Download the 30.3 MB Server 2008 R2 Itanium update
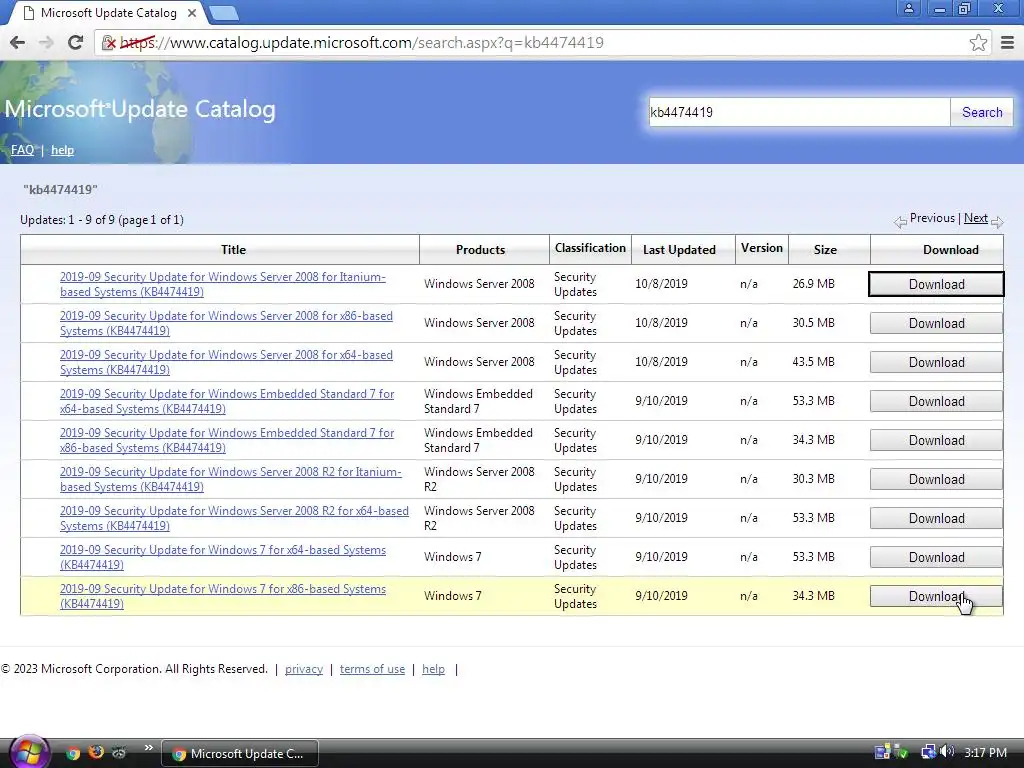 [936, 479]
